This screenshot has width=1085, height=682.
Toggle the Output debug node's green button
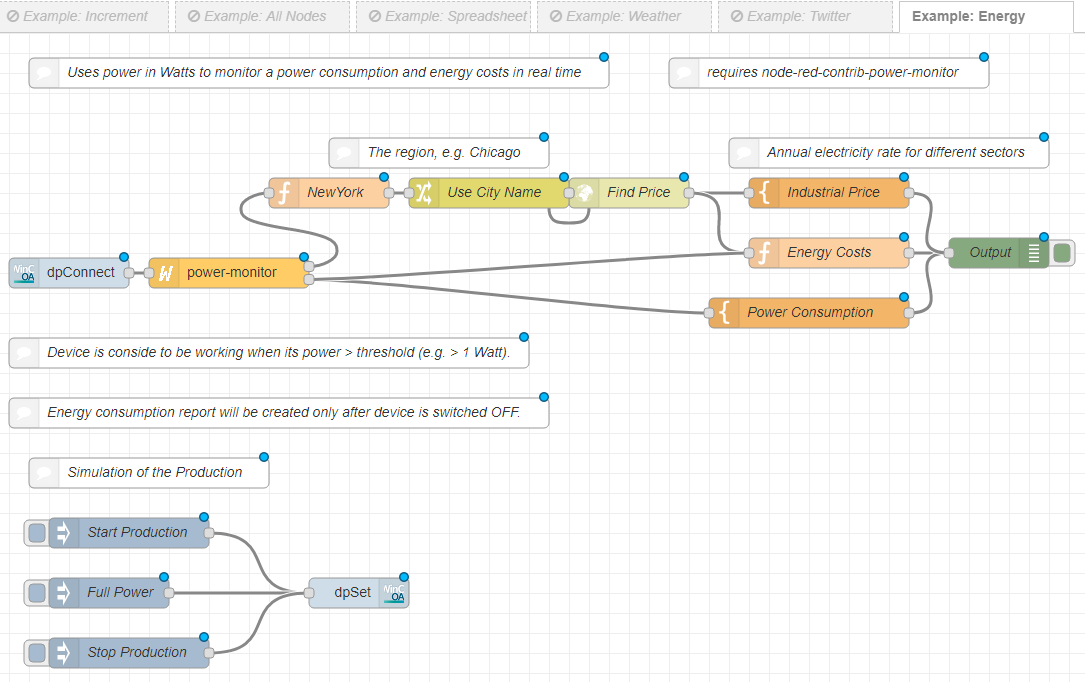pos(1062,252)
